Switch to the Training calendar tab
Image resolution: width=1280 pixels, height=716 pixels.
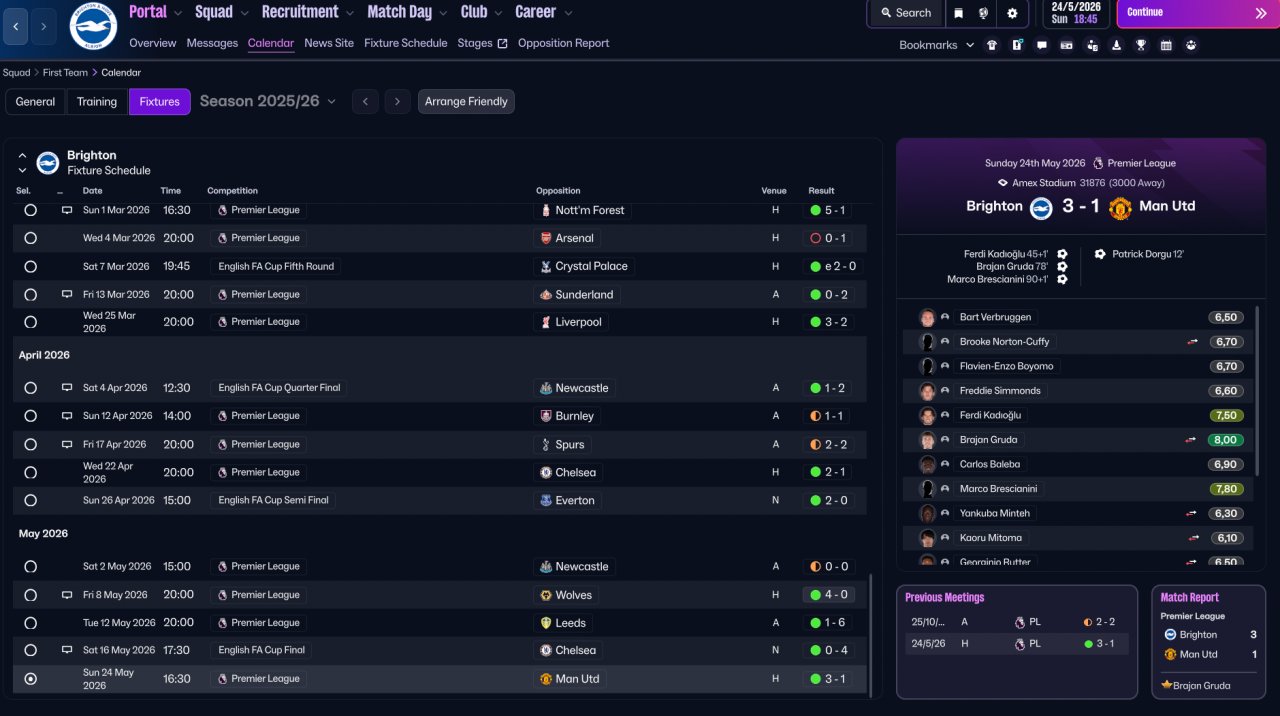coord(97,101)
